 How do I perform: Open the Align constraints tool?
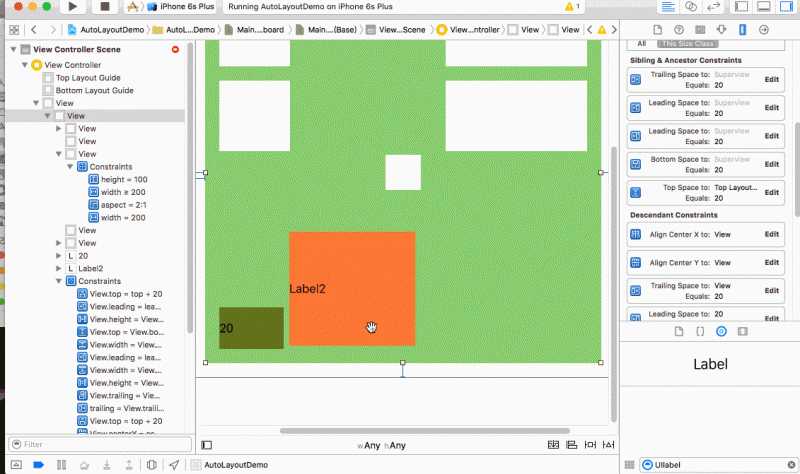[572, 445]
